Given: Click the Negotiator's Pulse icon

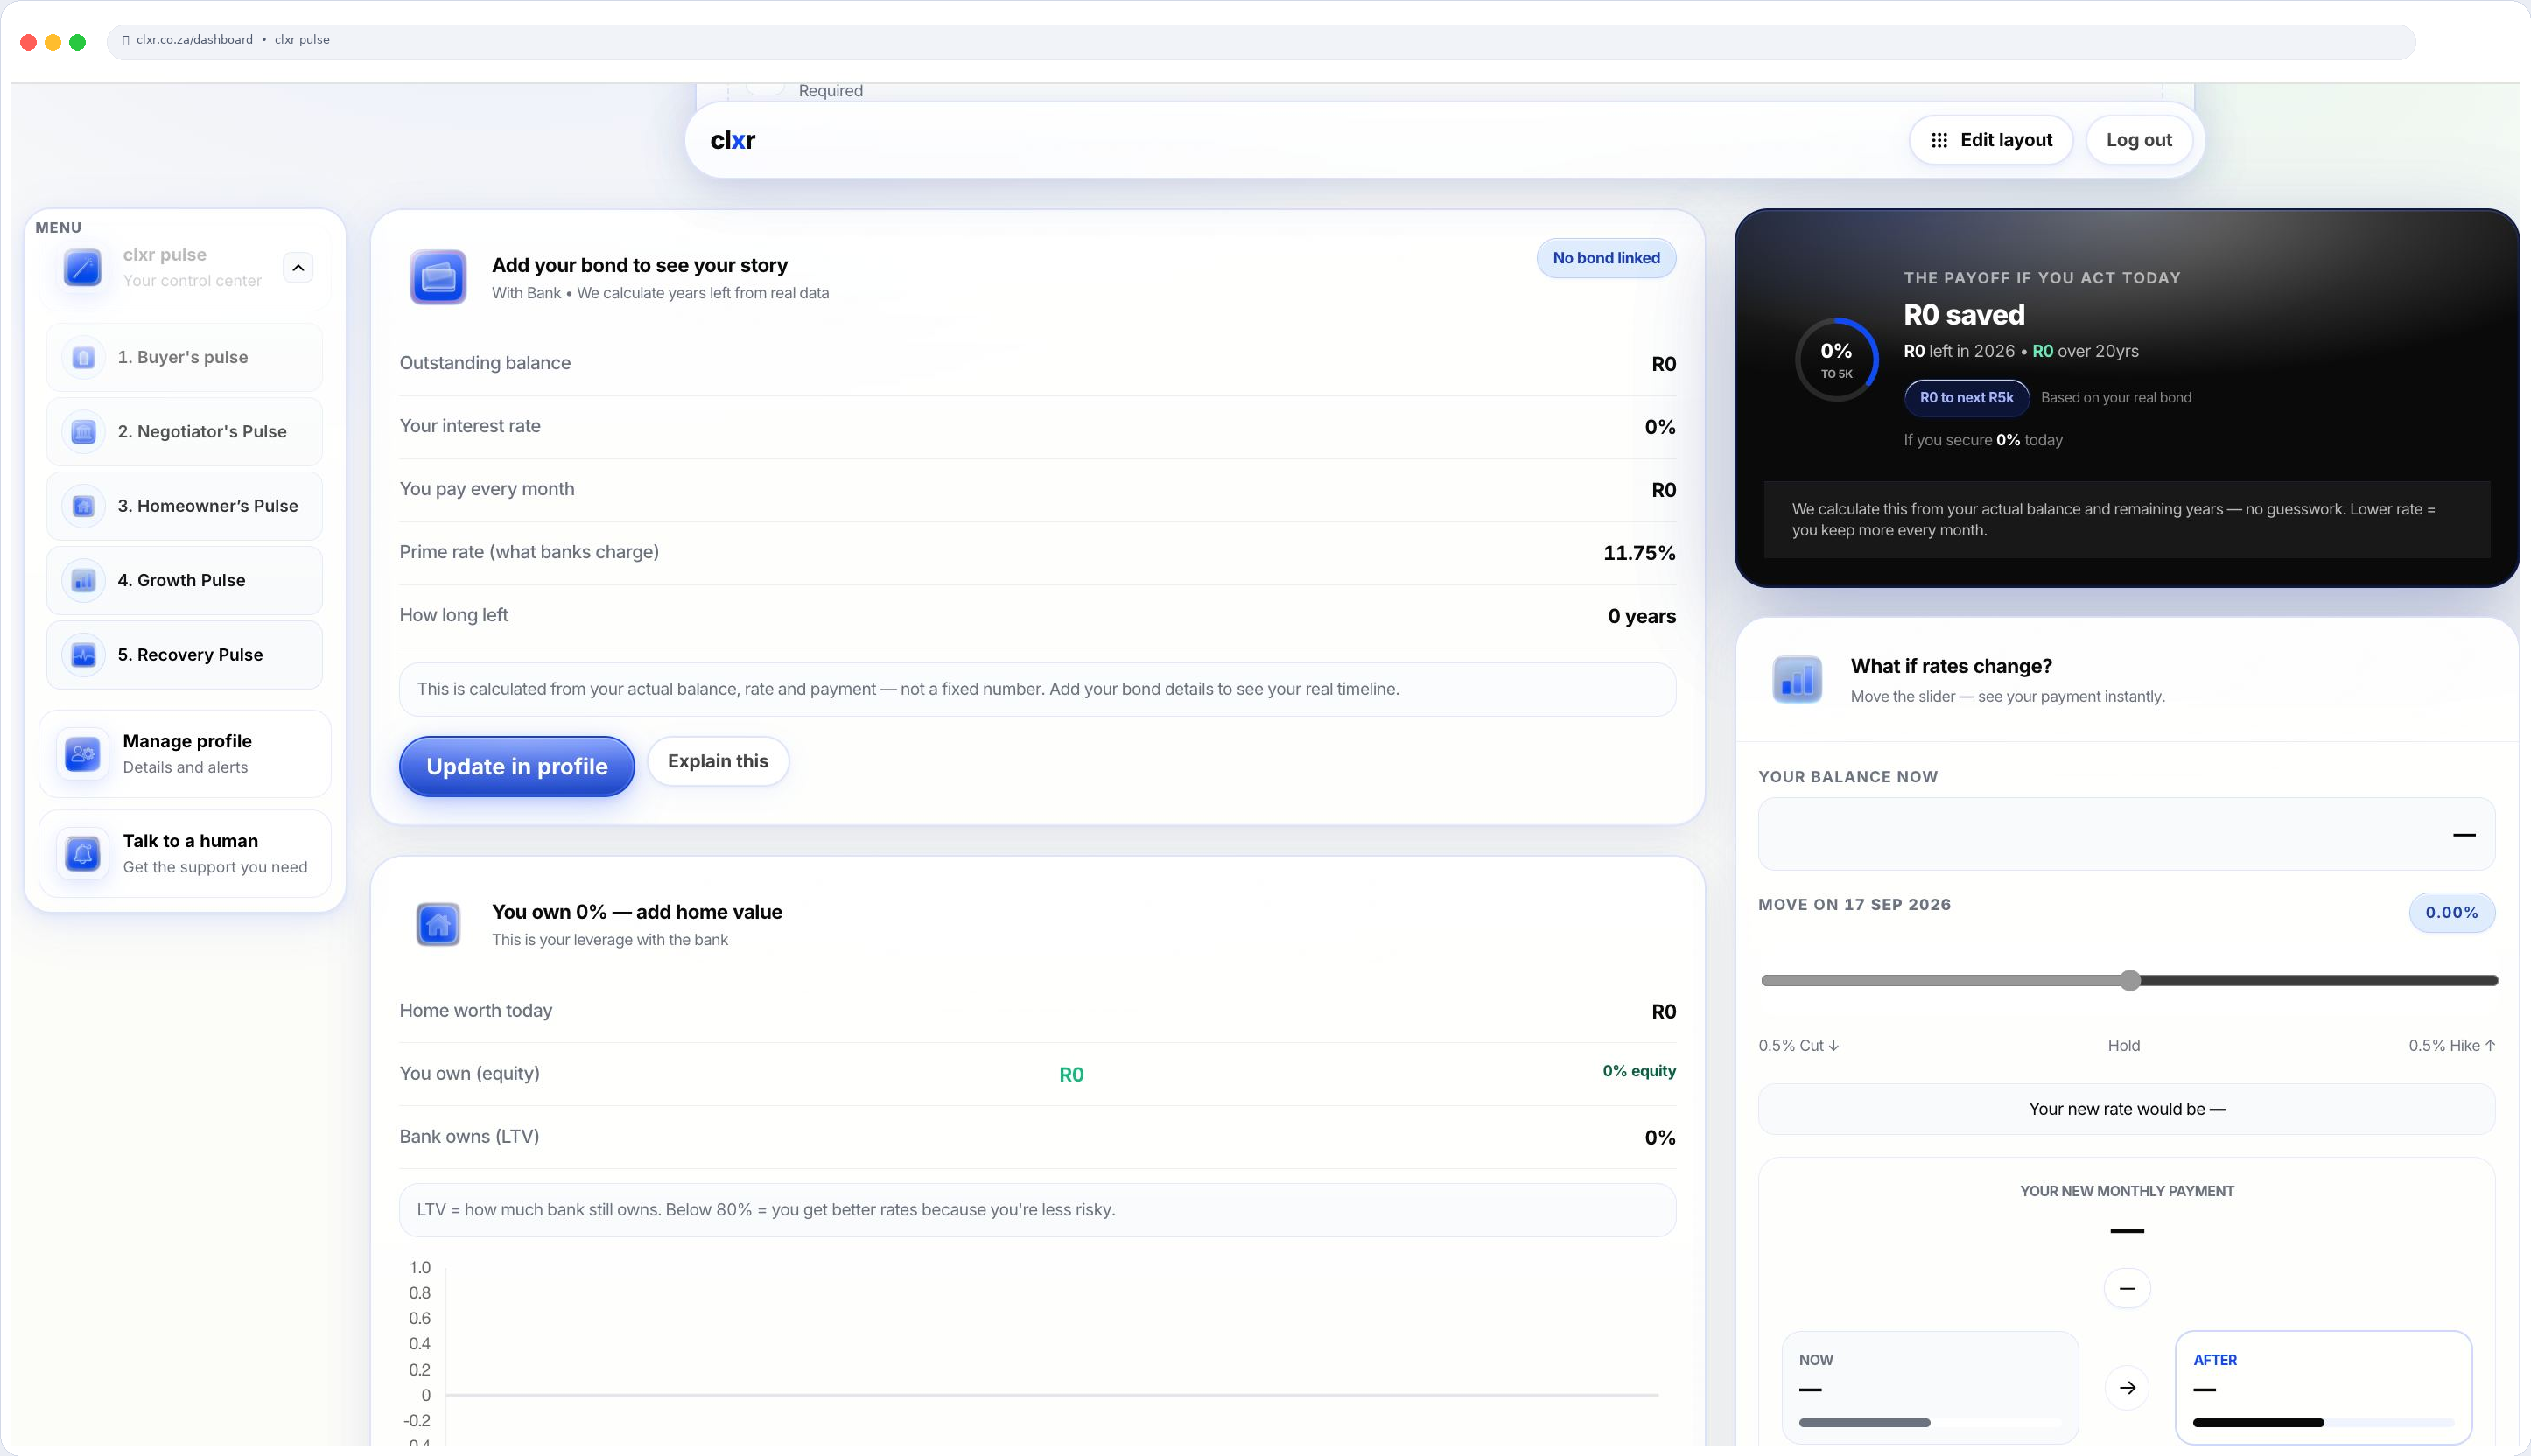Looking at the screenshot, I should click(x=84, y=432).
